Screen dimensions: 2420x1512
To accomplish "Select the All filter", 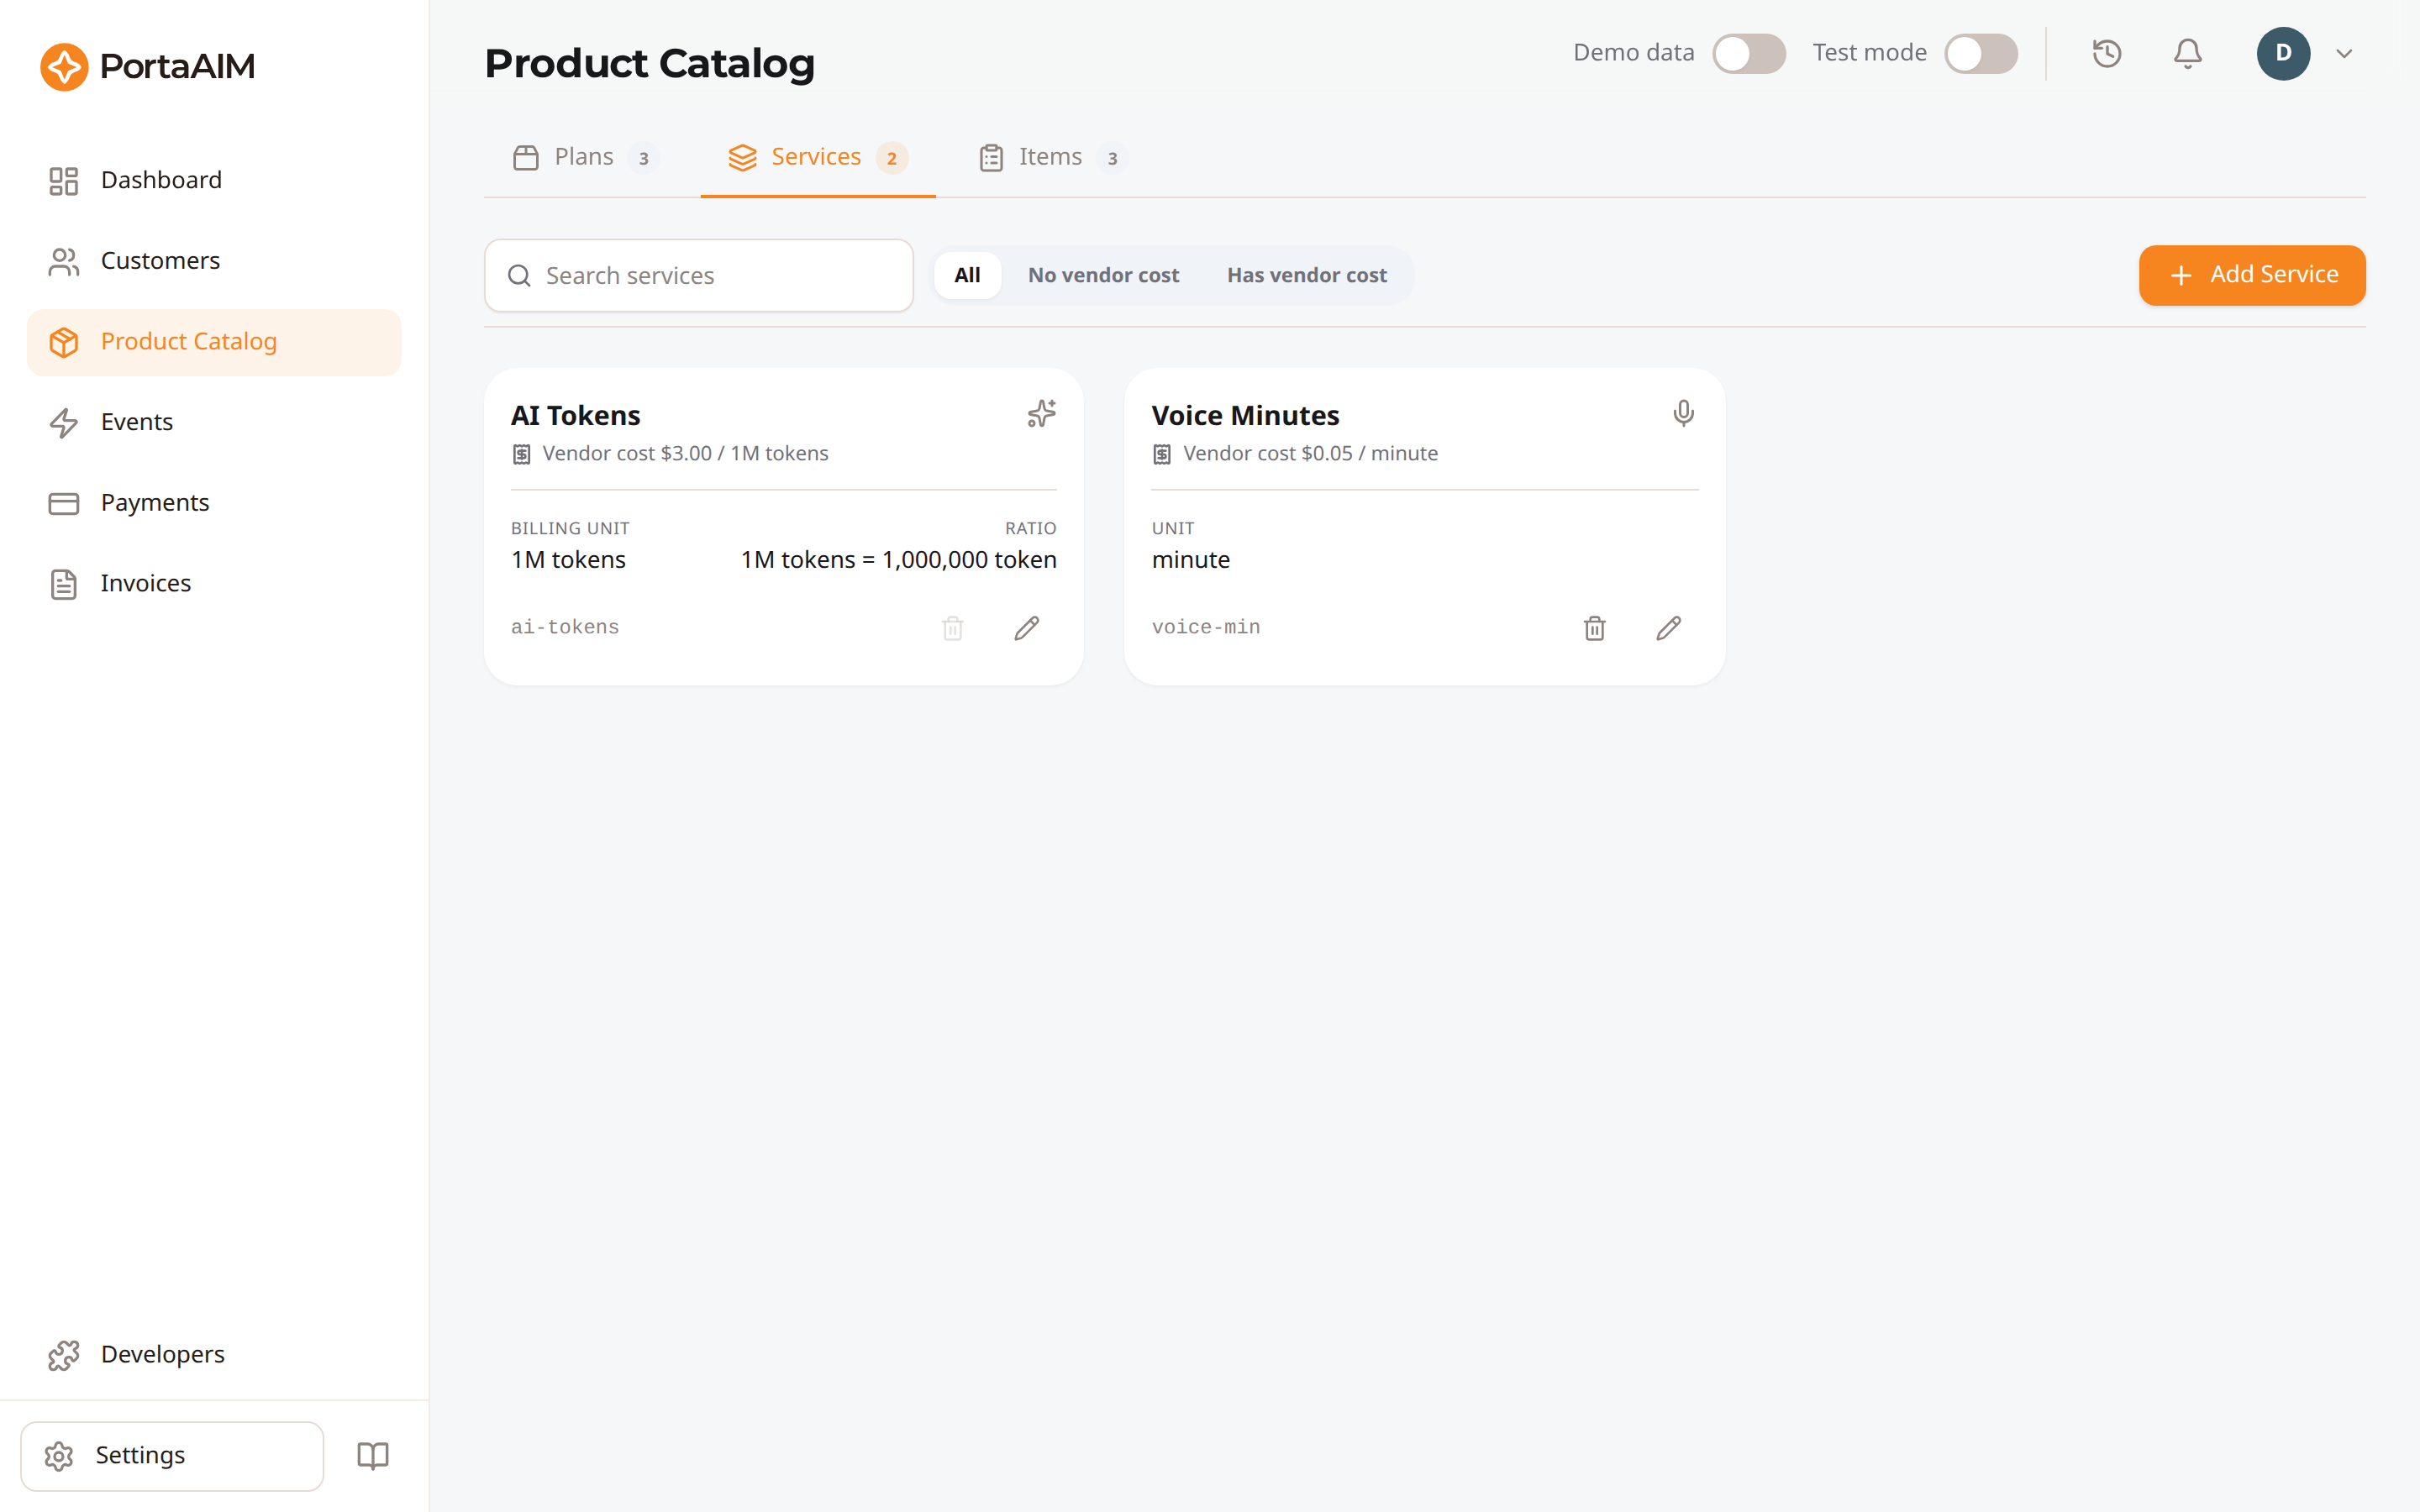I will pyautogui.click(x=967, y=275).
